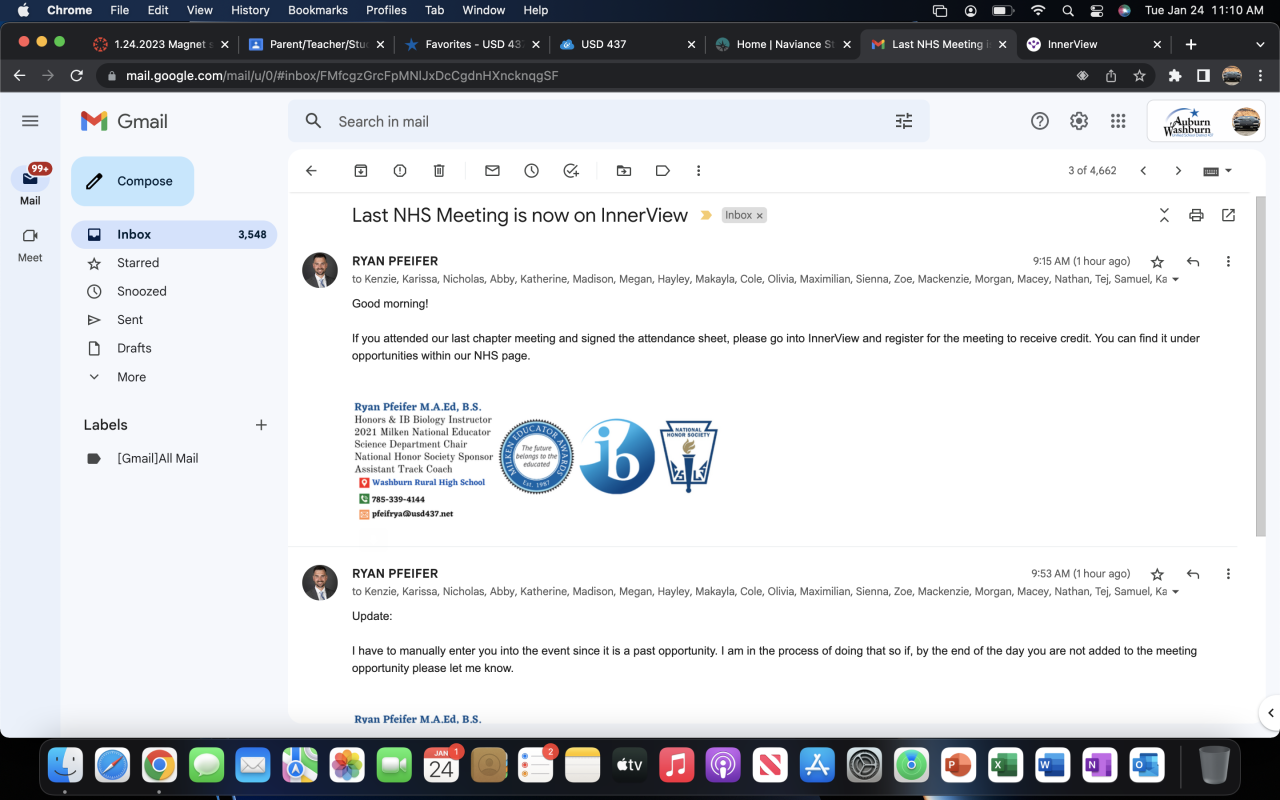Create a new label with plus icon

(x=261, y=425)
